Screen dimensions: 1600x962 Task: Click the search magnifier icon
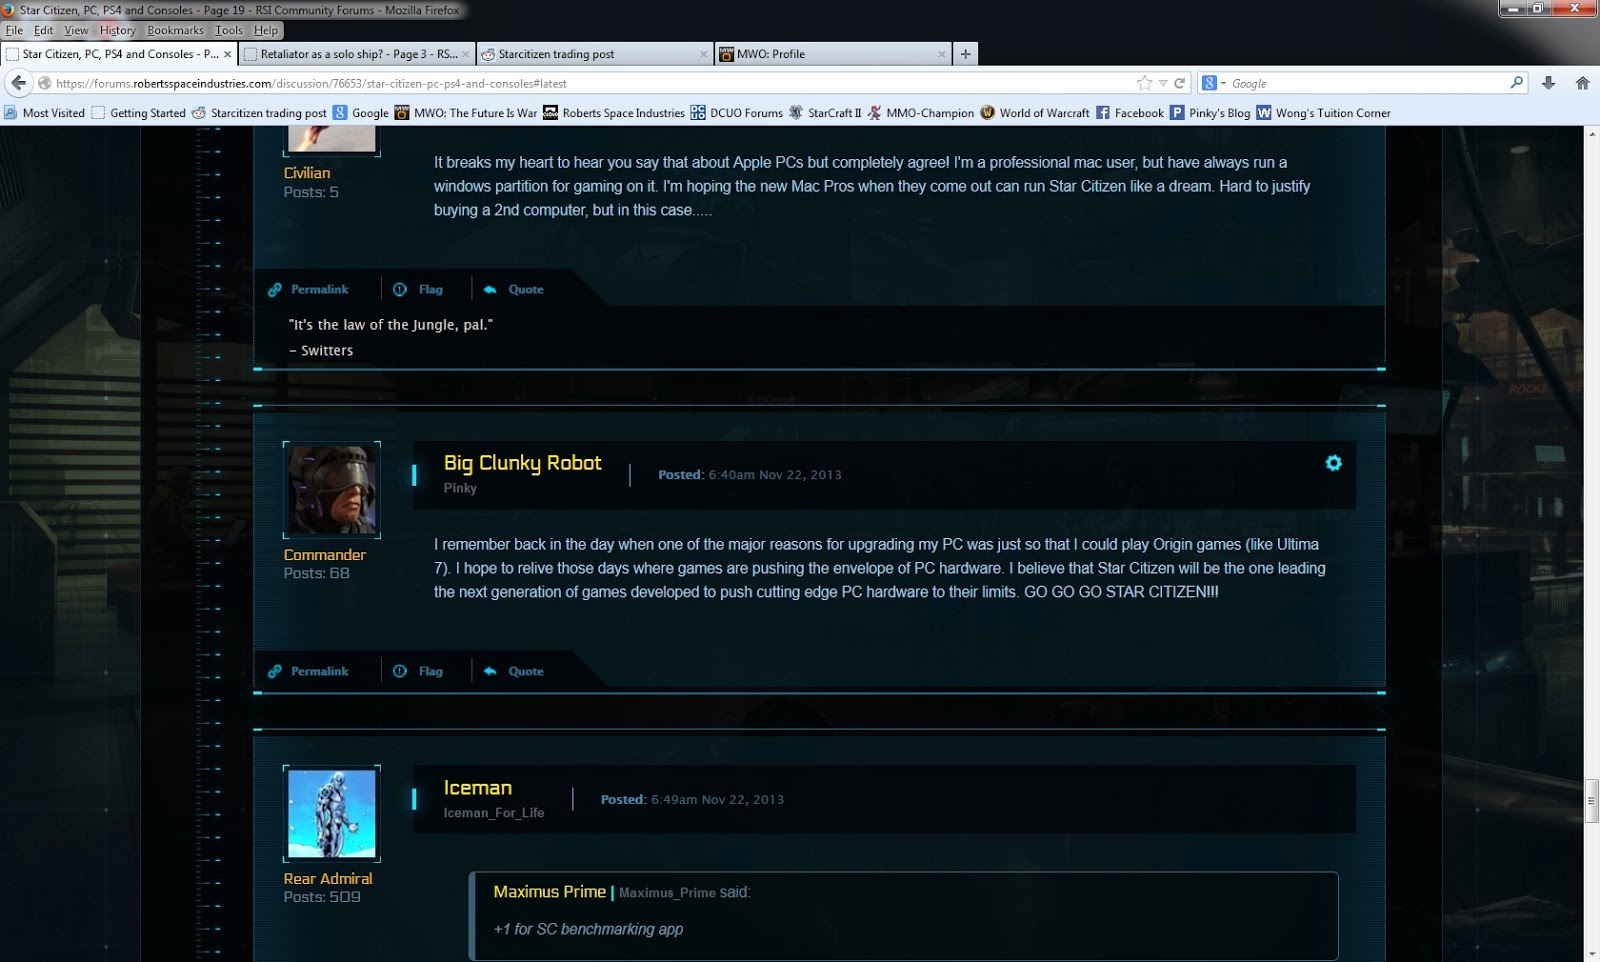point(1517,83)
